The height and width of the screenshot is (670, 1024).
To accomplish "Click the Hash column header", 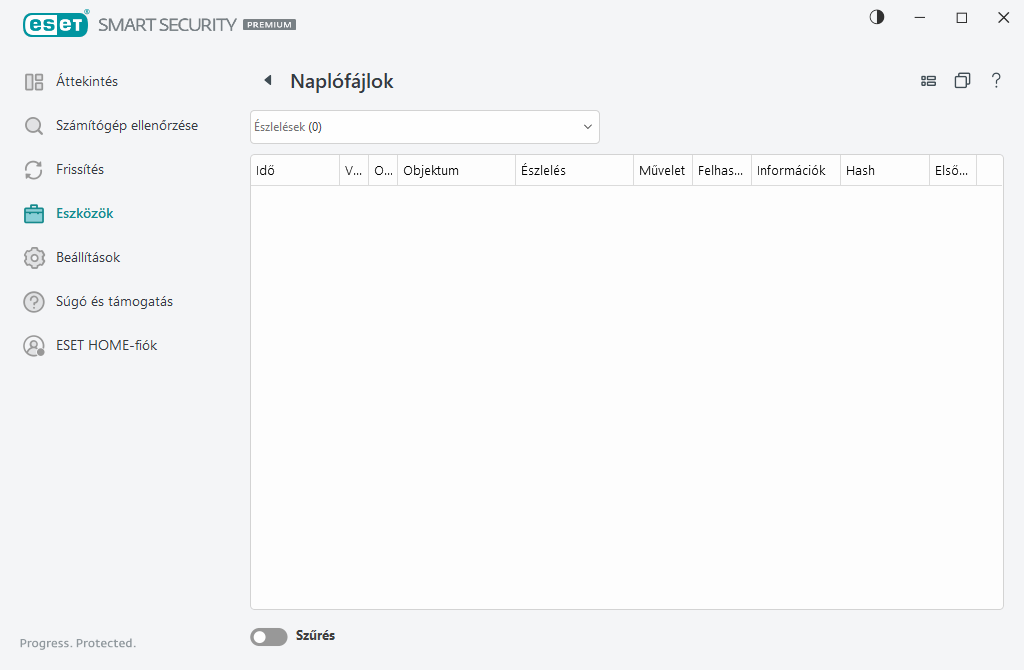I will tap(884, 171).
